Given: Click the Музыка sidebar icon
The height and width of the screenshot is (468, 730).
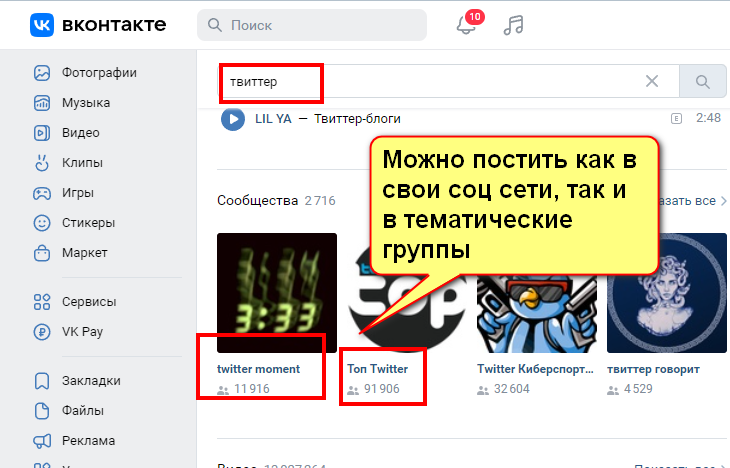Looking at the screenshot, I should pos(42,103).
